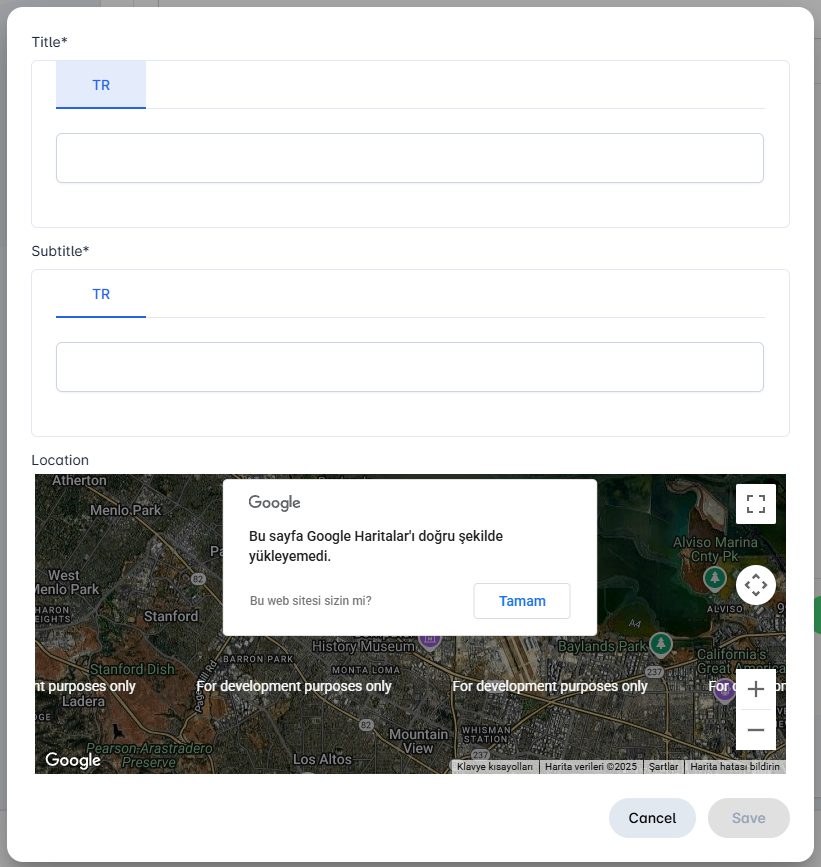Click the Atherton map label
Image resolution: width=821 pixels, height=867 pixels.
point(79,480)
